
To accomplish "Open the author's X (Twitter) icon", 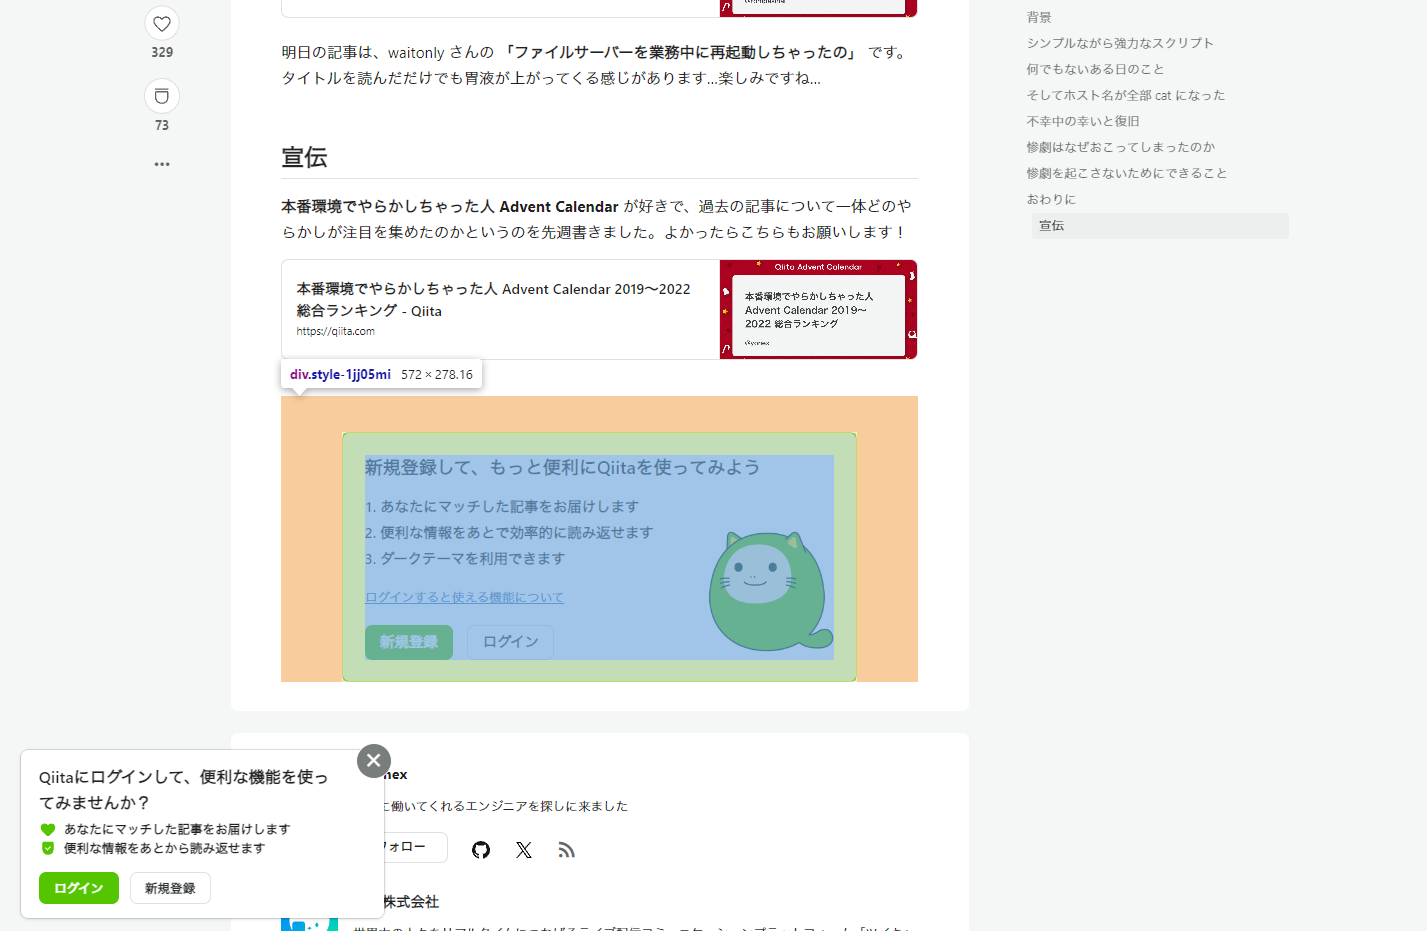I will [523, 849].
